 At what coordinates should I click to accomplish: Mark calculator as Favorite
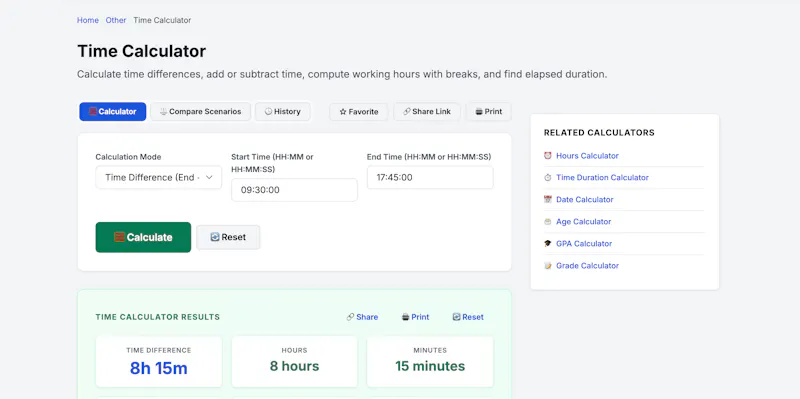(x=359, y=112)
